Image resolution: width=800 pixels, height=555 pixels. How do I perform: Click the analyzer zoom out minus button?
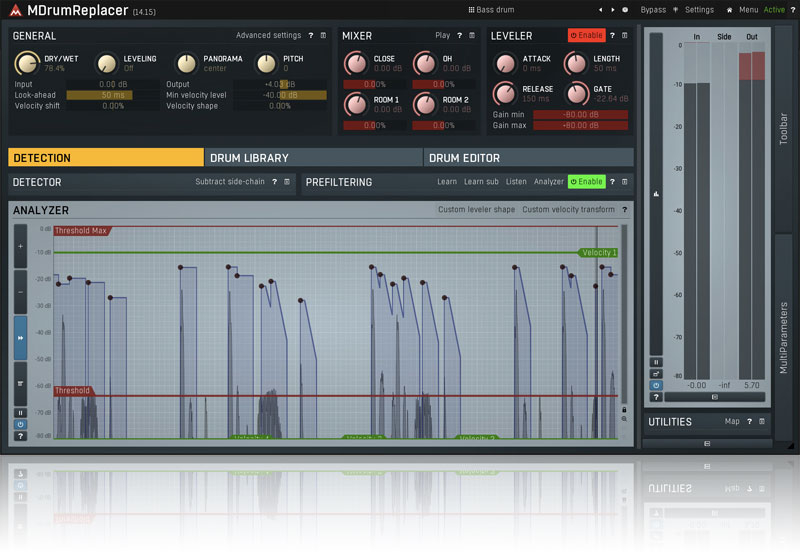click(21, 292)
